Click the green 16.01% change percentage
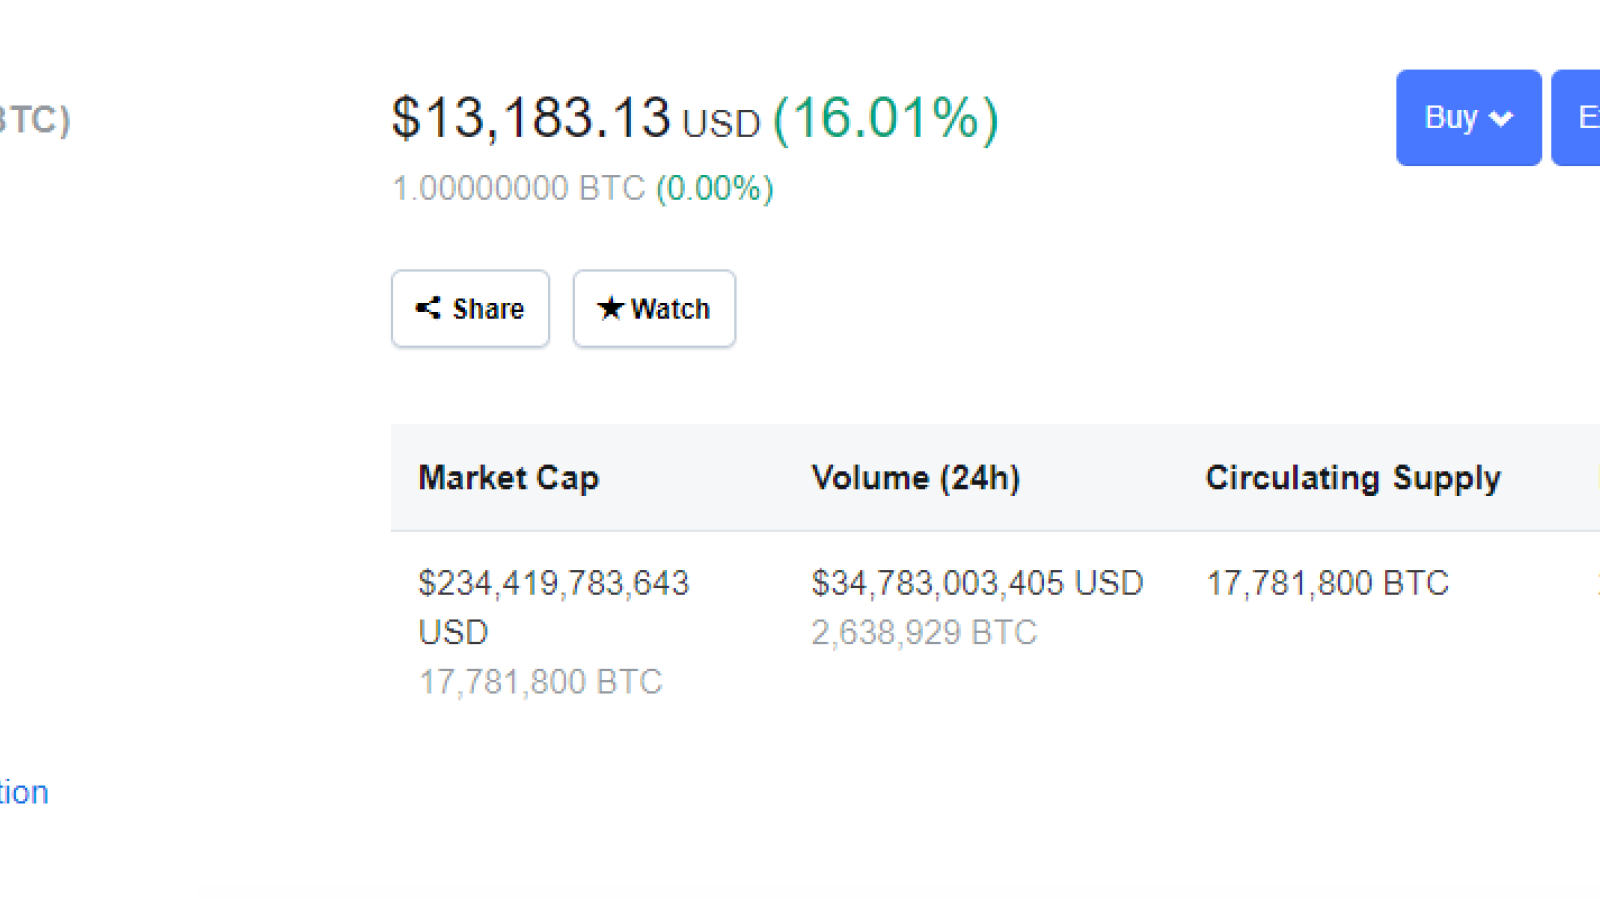This screenshot has height=900, width=1600. pyautogui.click(x=886, y=119)
